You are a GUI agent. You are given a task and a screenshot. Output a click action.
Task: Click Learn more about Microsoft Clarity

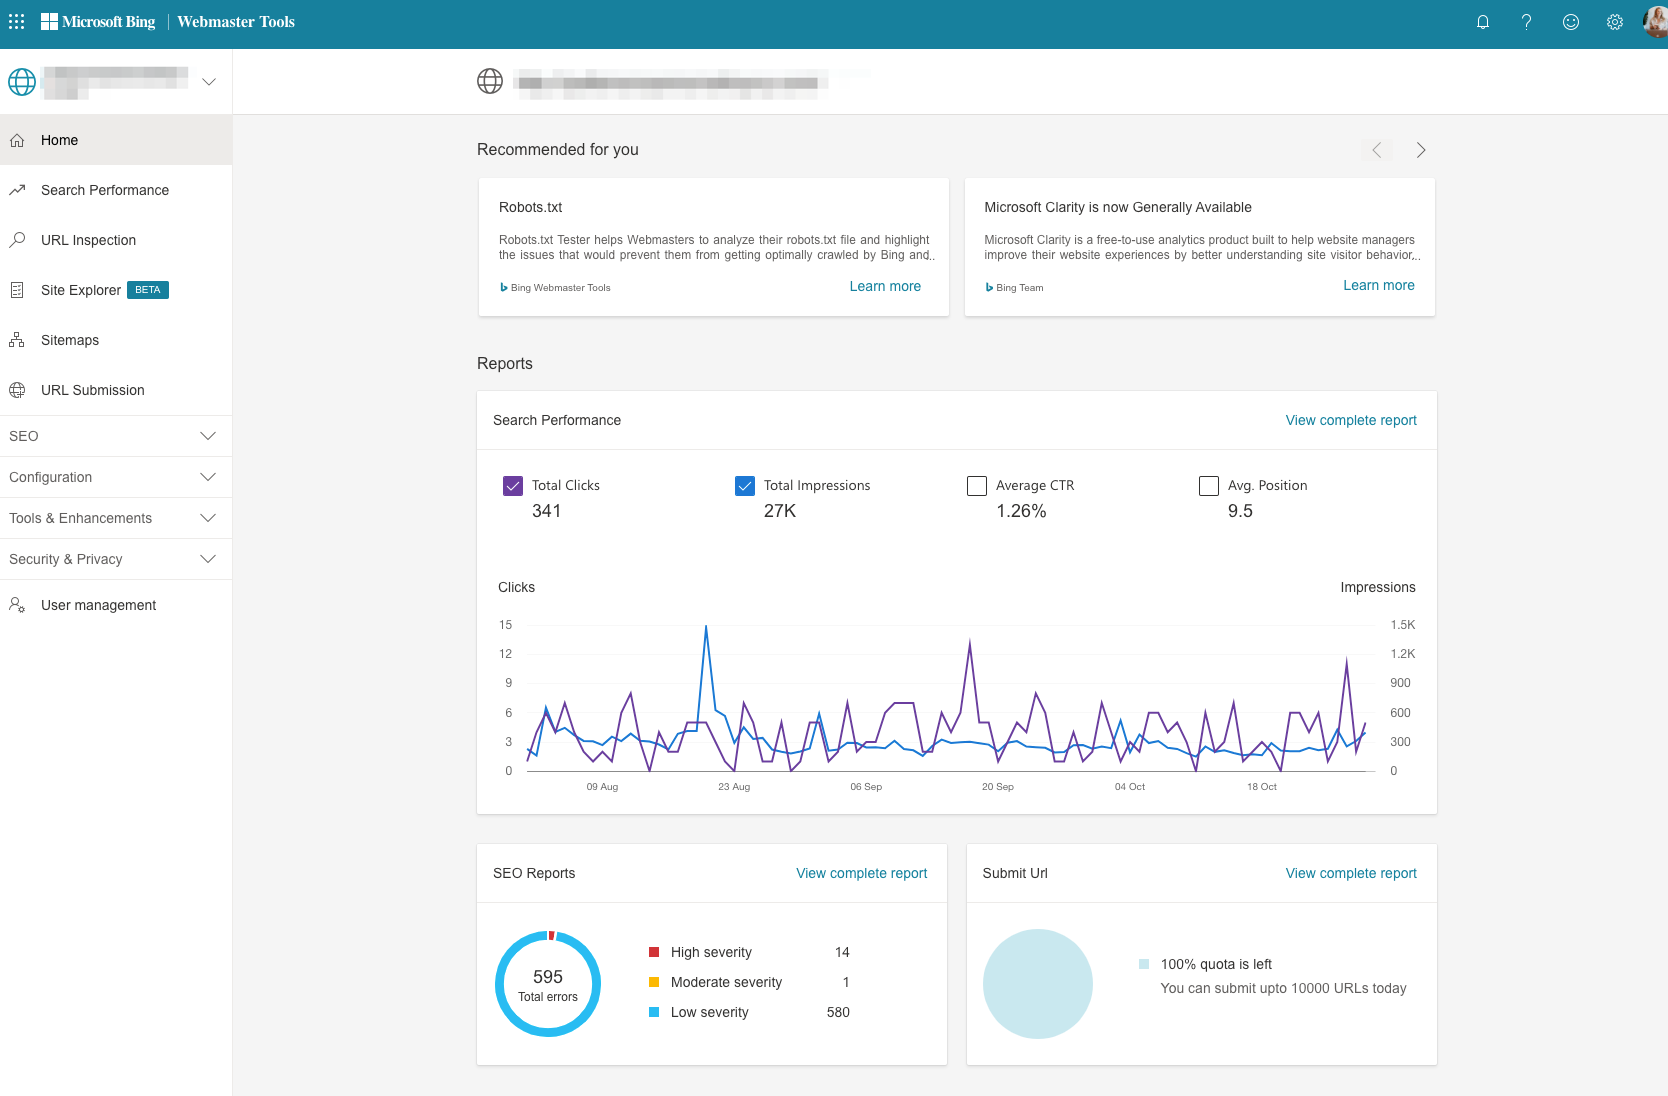[1379, 285]
